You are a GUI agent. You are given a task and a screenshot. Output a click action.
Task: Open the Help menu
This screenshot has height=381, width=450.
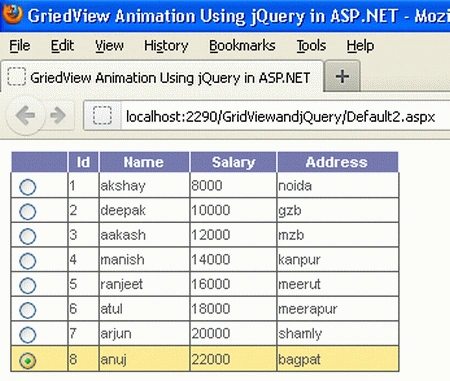click(x=360, y=46)
